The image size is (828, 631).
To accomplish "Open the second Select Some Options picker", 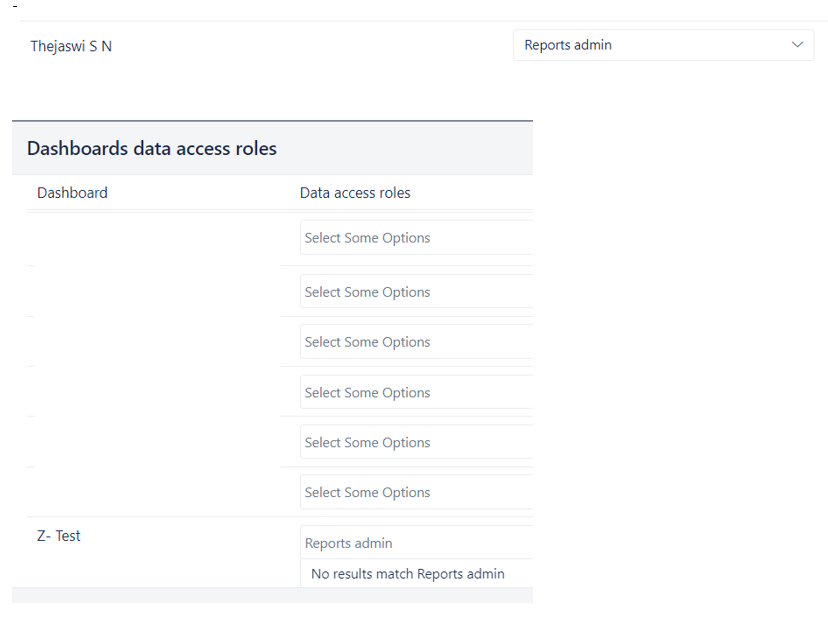I will [415, 291].
